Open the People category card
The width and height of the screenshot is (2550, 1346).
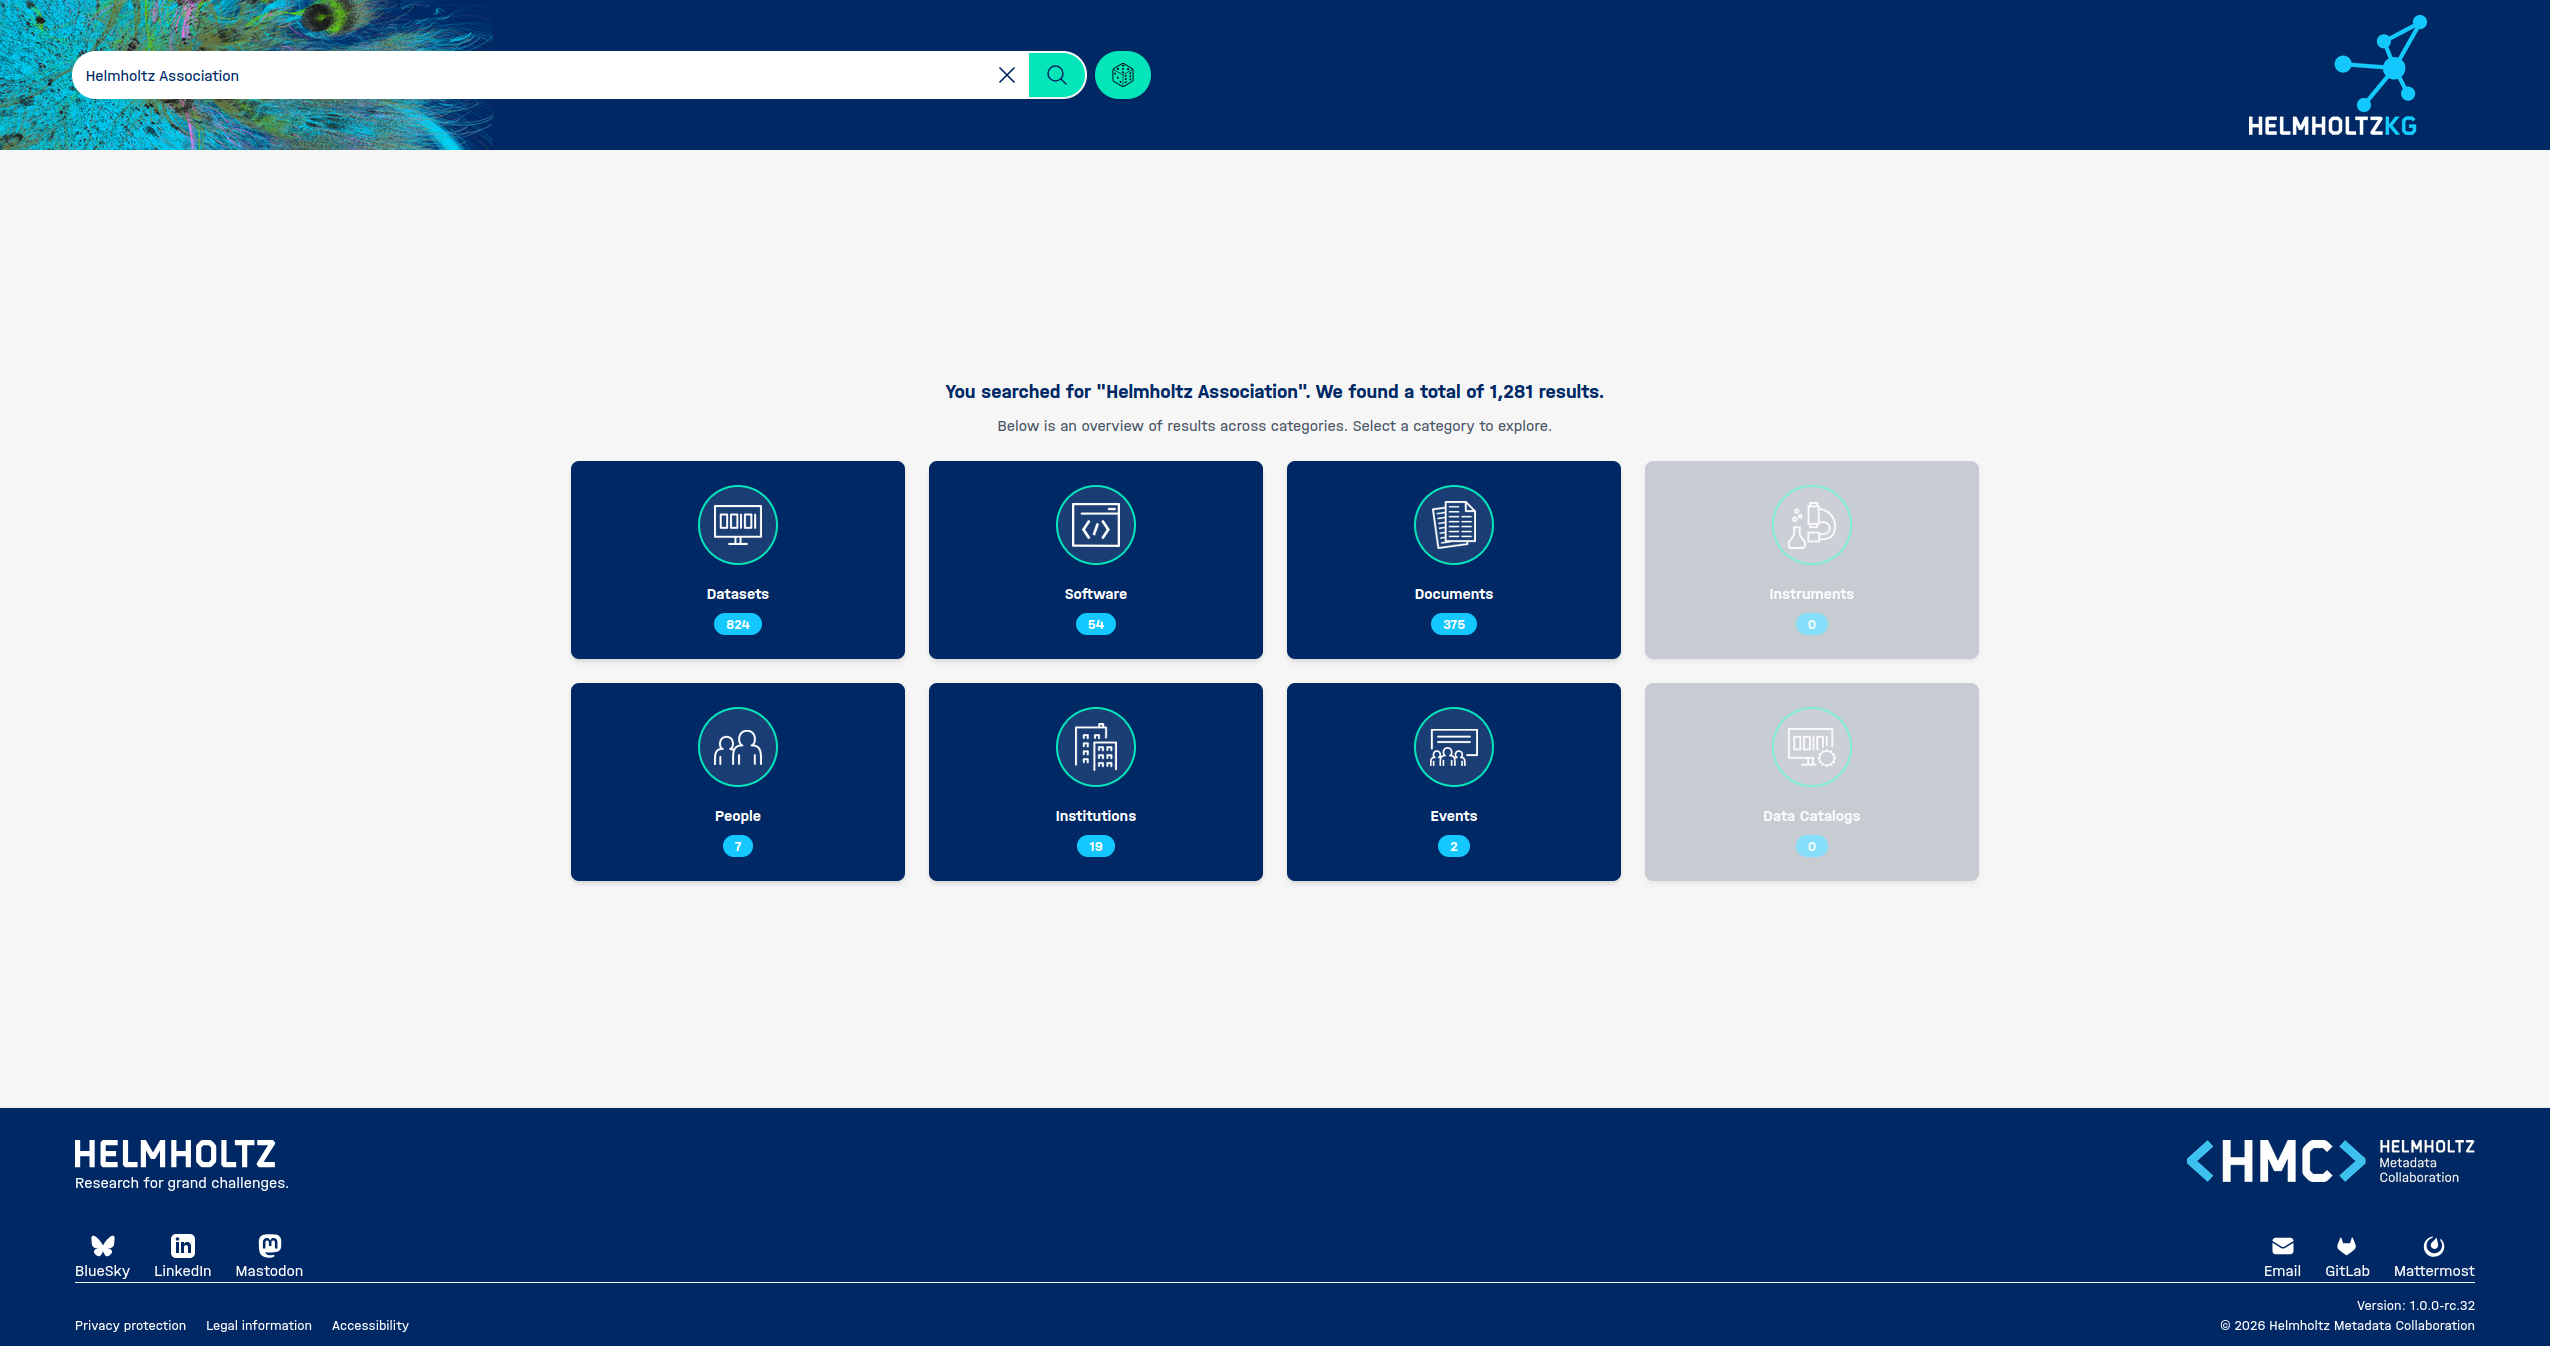click(737, 781)
